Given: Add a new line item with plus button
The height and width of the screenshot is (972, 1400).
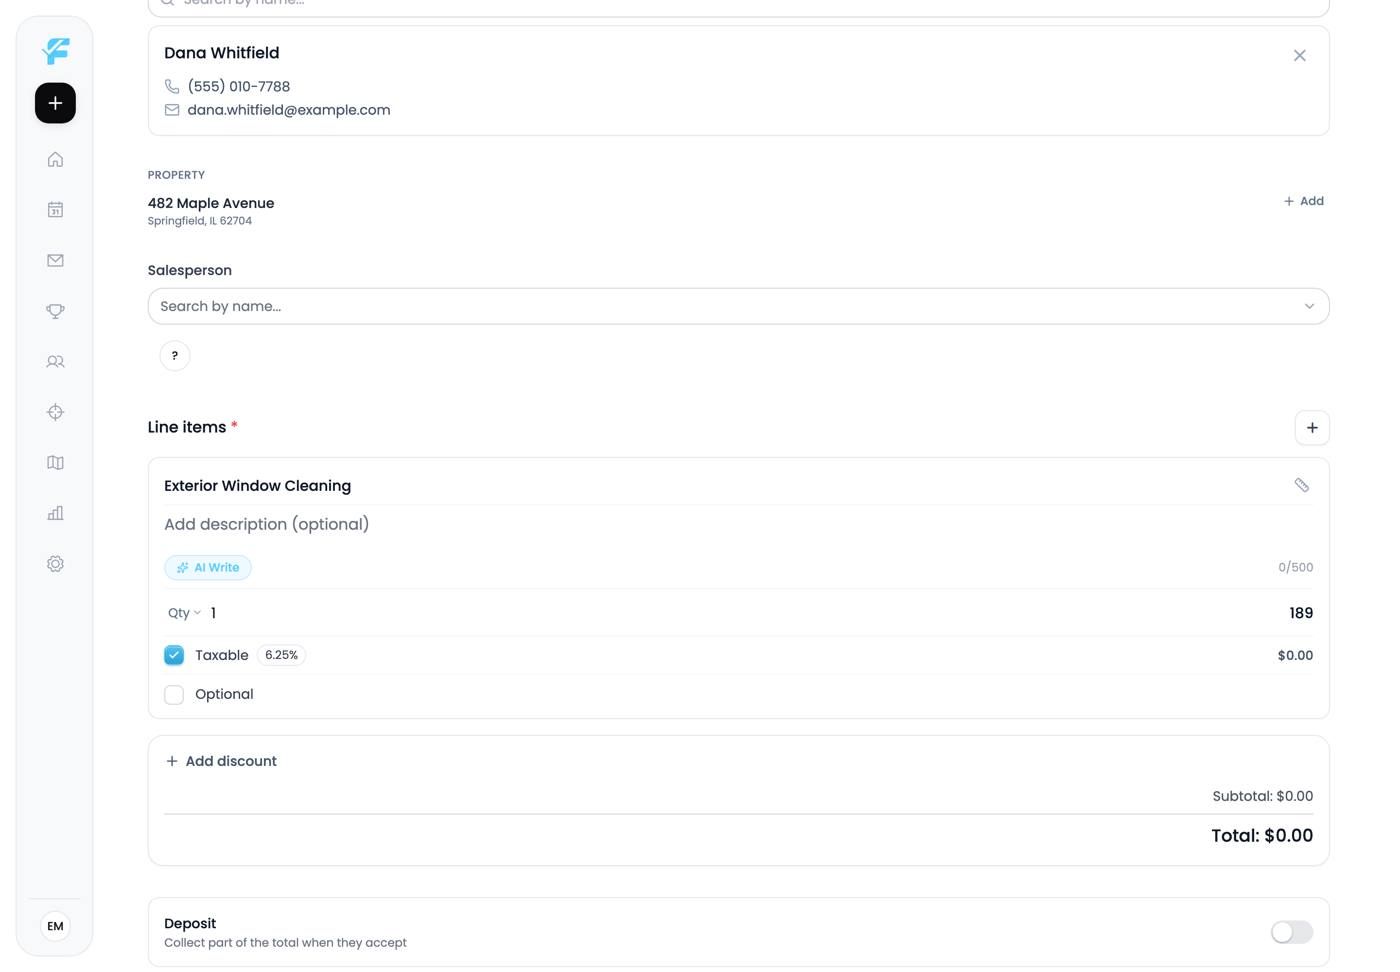Looking at the screenshot, I should click(x=1312, y=428).
